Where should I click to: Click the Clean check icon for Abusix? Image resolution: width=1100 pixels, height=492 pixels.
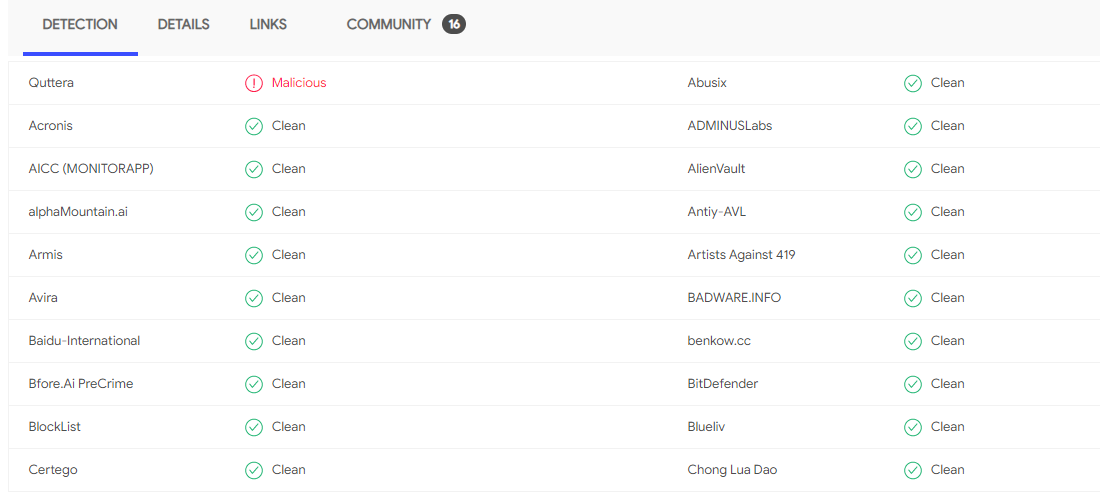click(913, 83)
